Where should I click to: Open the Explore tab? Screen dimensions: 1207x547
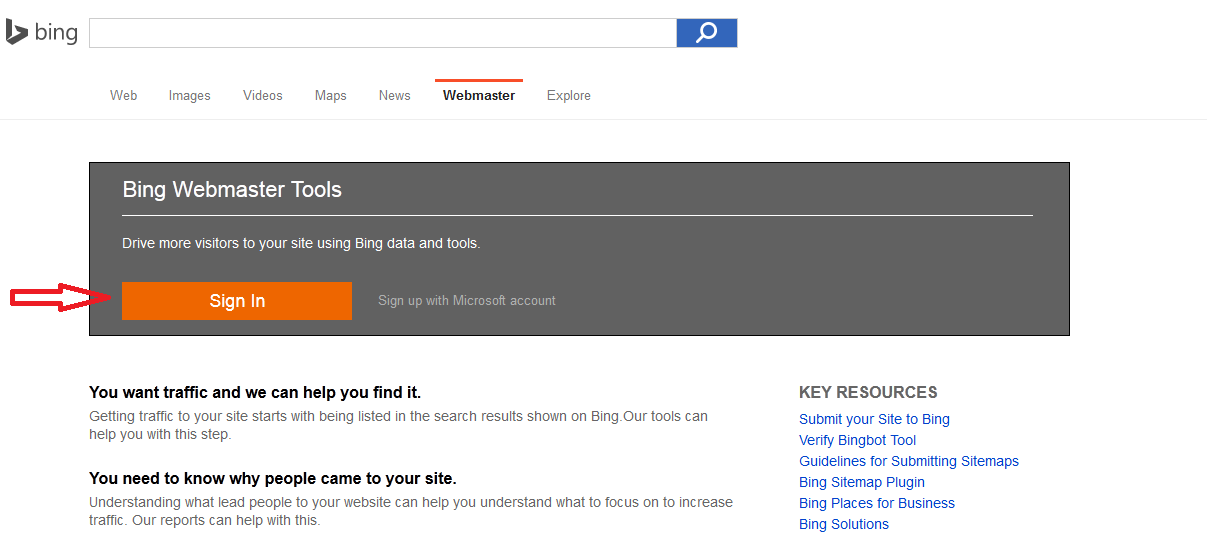(x=569, y=96)
